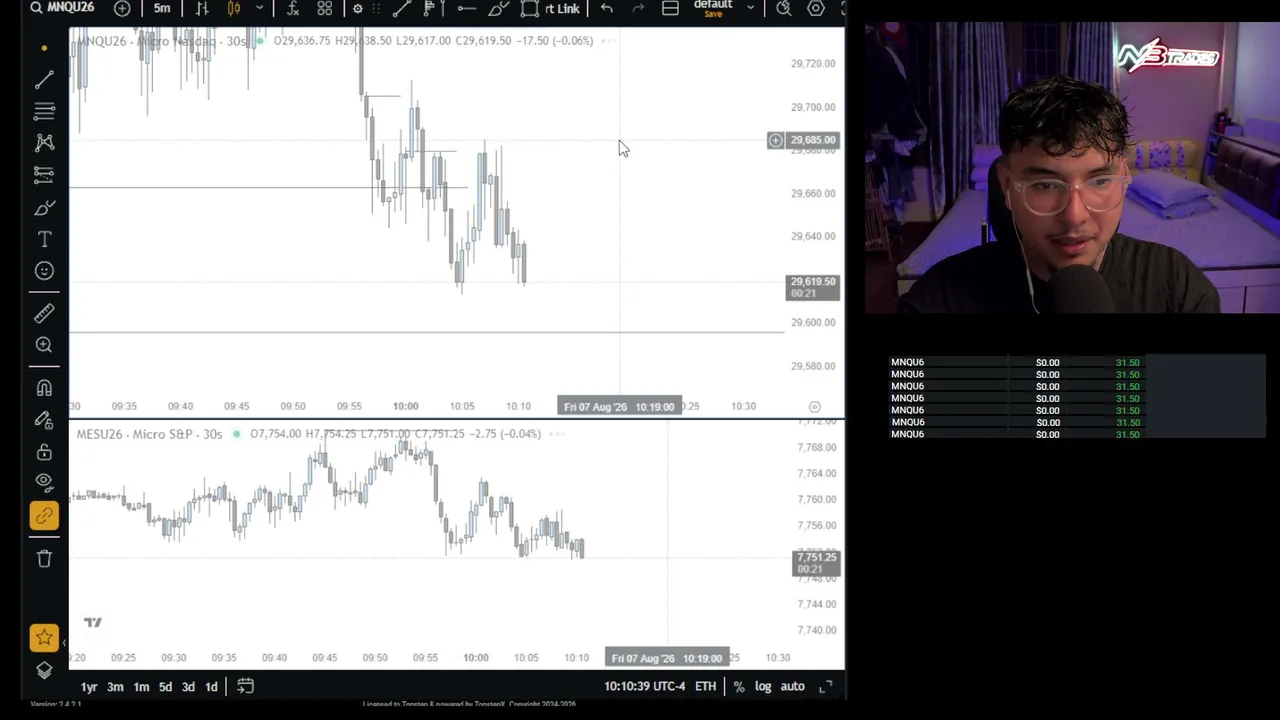The height and width of the screenshot is (720, 1280).
Task: Open the 5m interval selector
Action: pos(162,8)
